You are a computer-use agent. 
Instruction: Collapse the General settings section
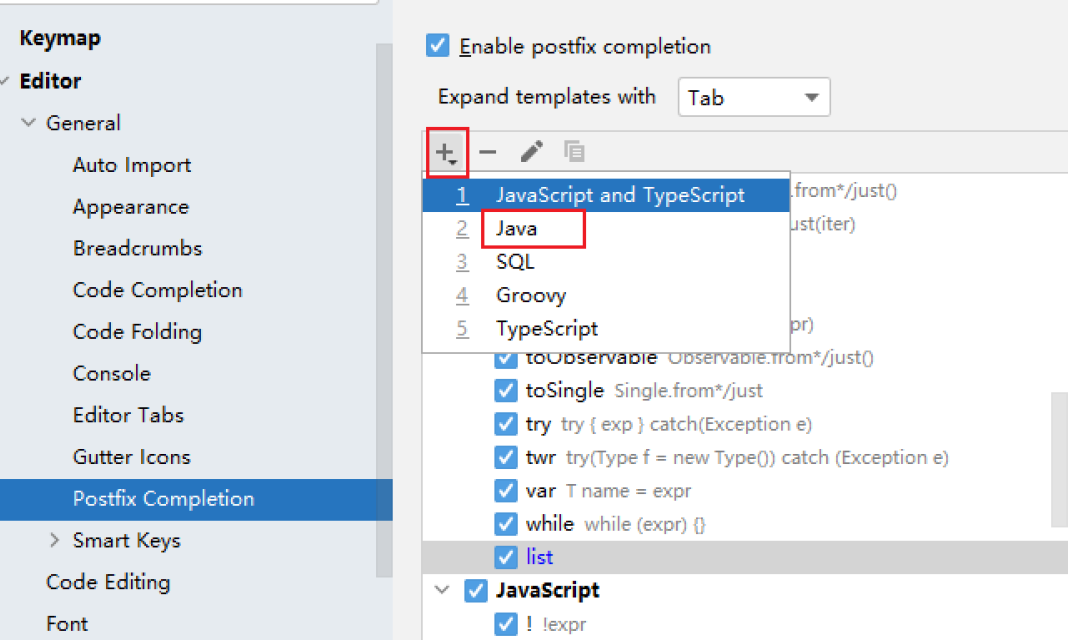pyautogui.click(x=28, y=123)
